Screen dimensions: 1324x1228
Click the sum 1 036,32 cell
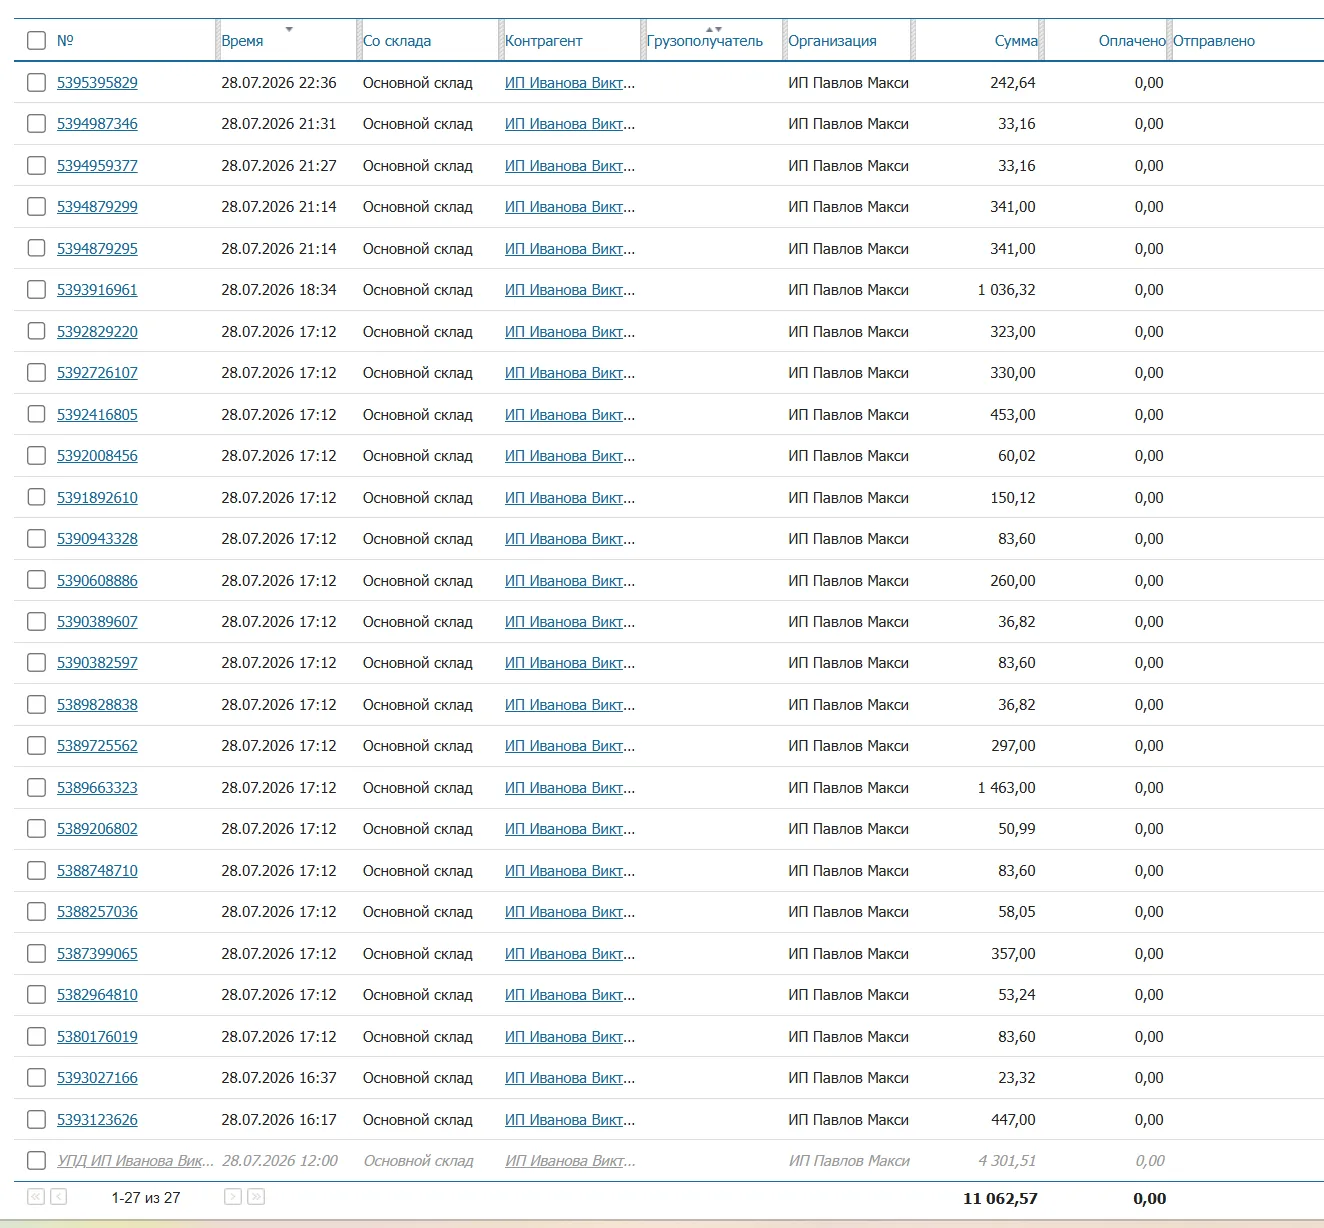1006,290
